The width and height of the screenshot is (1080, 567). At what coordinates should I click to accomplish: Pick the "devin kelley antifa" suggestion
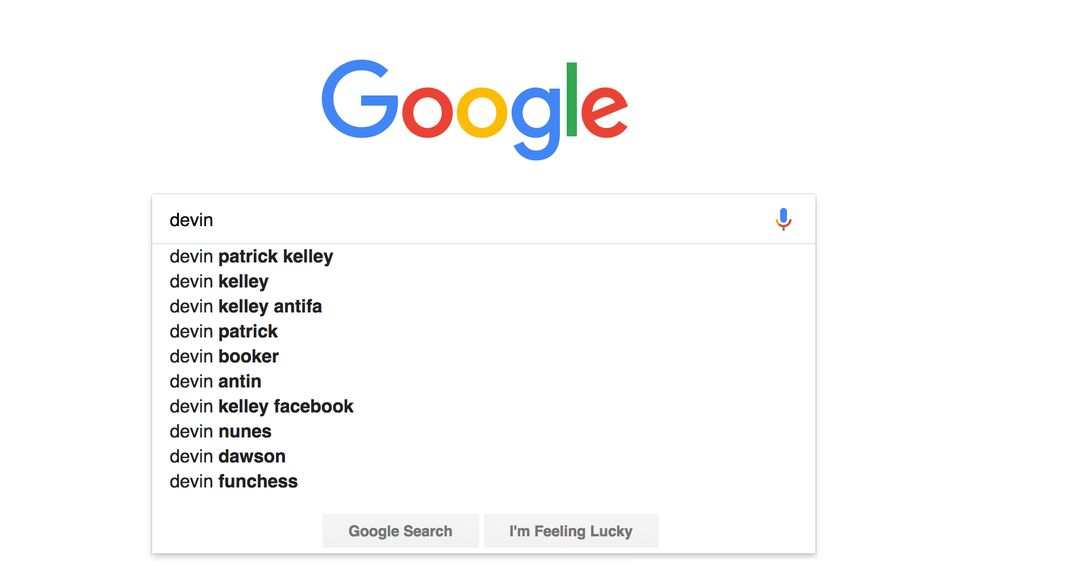[246, 307]
